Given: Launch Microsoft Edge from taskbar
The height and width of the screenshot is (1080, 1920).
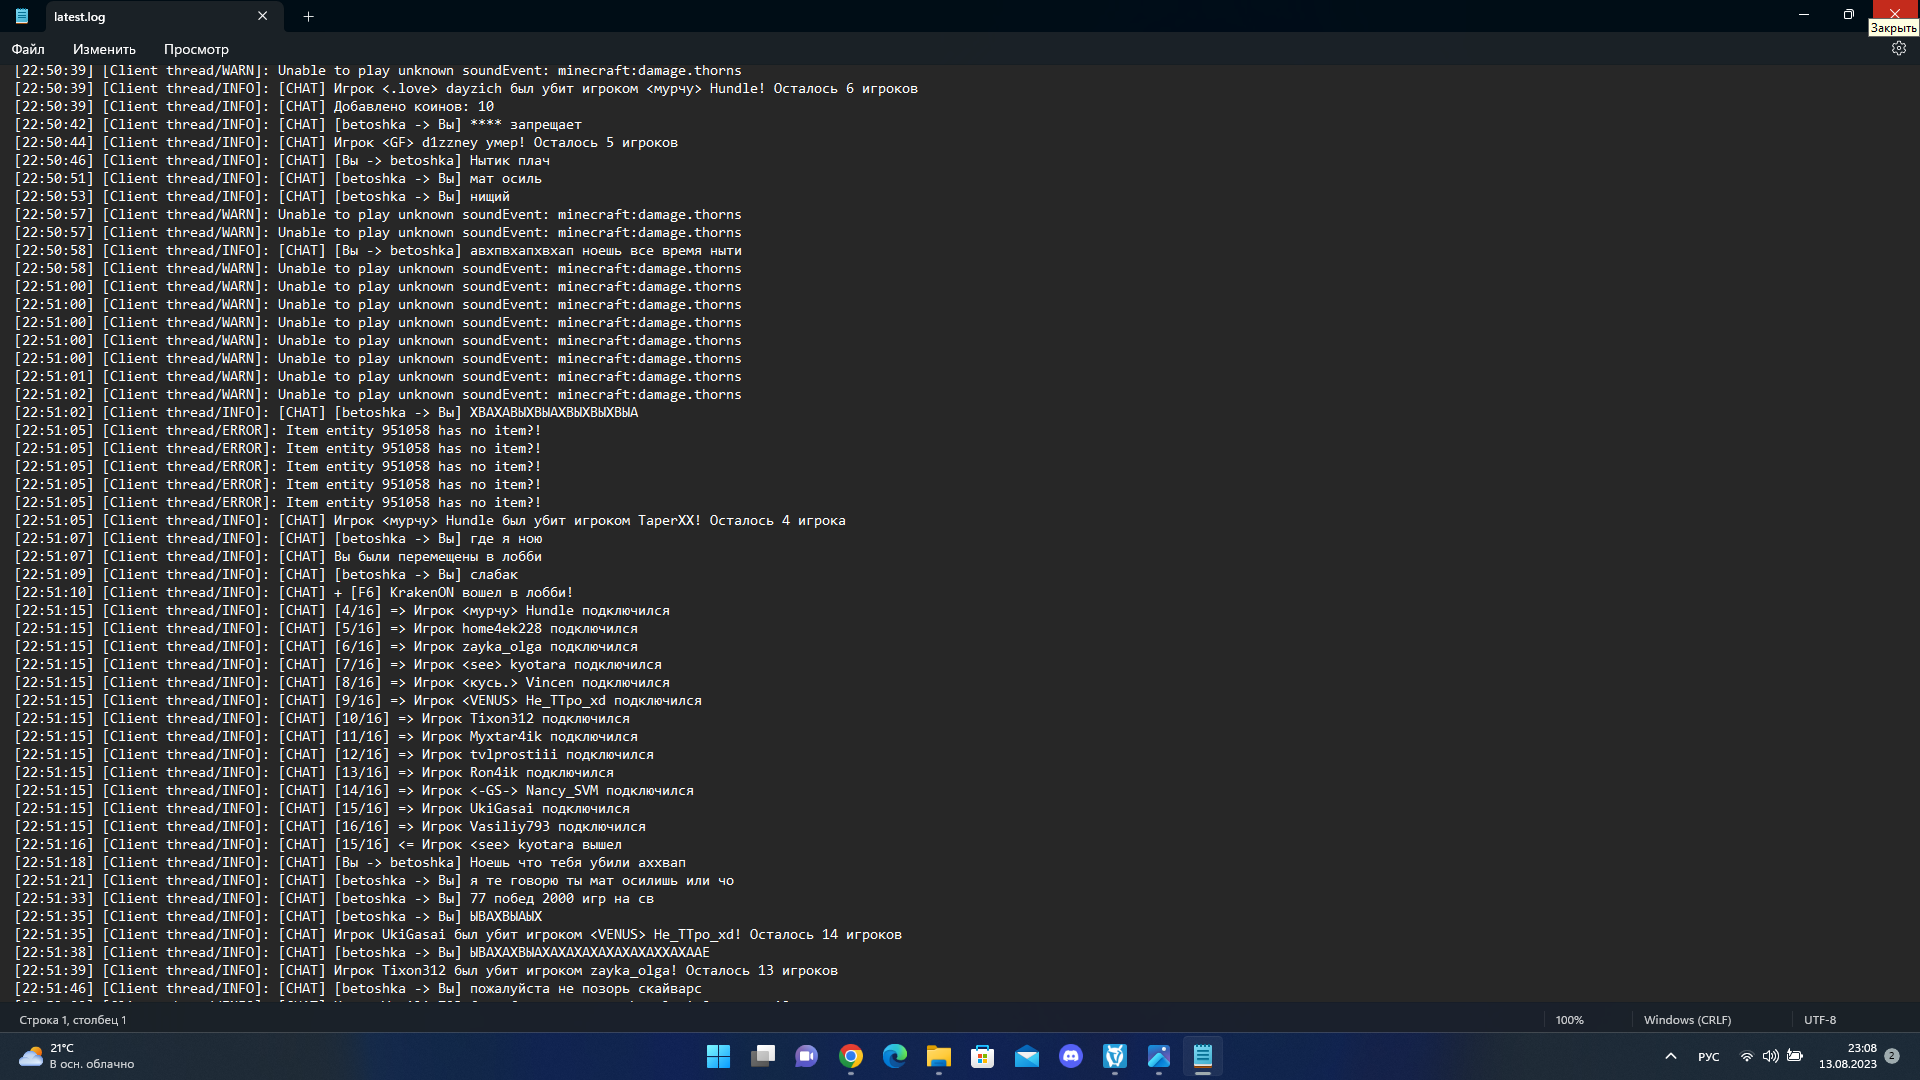Looking at the screenshot, I should (895, 1056).
